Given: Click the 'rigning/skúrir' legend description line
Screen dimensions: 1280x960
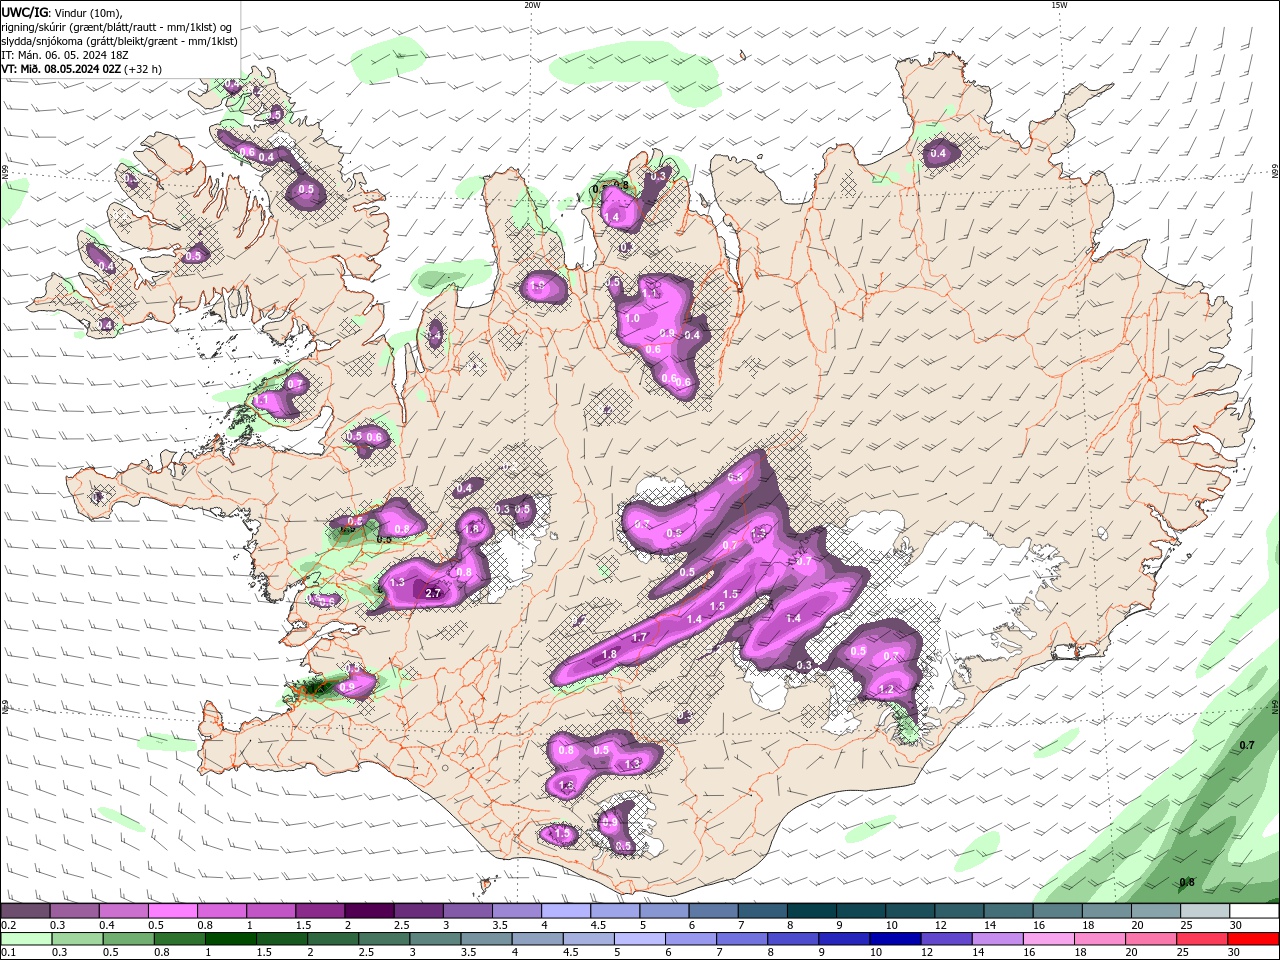Looking at the screenshot, I should tap(117, 26).
